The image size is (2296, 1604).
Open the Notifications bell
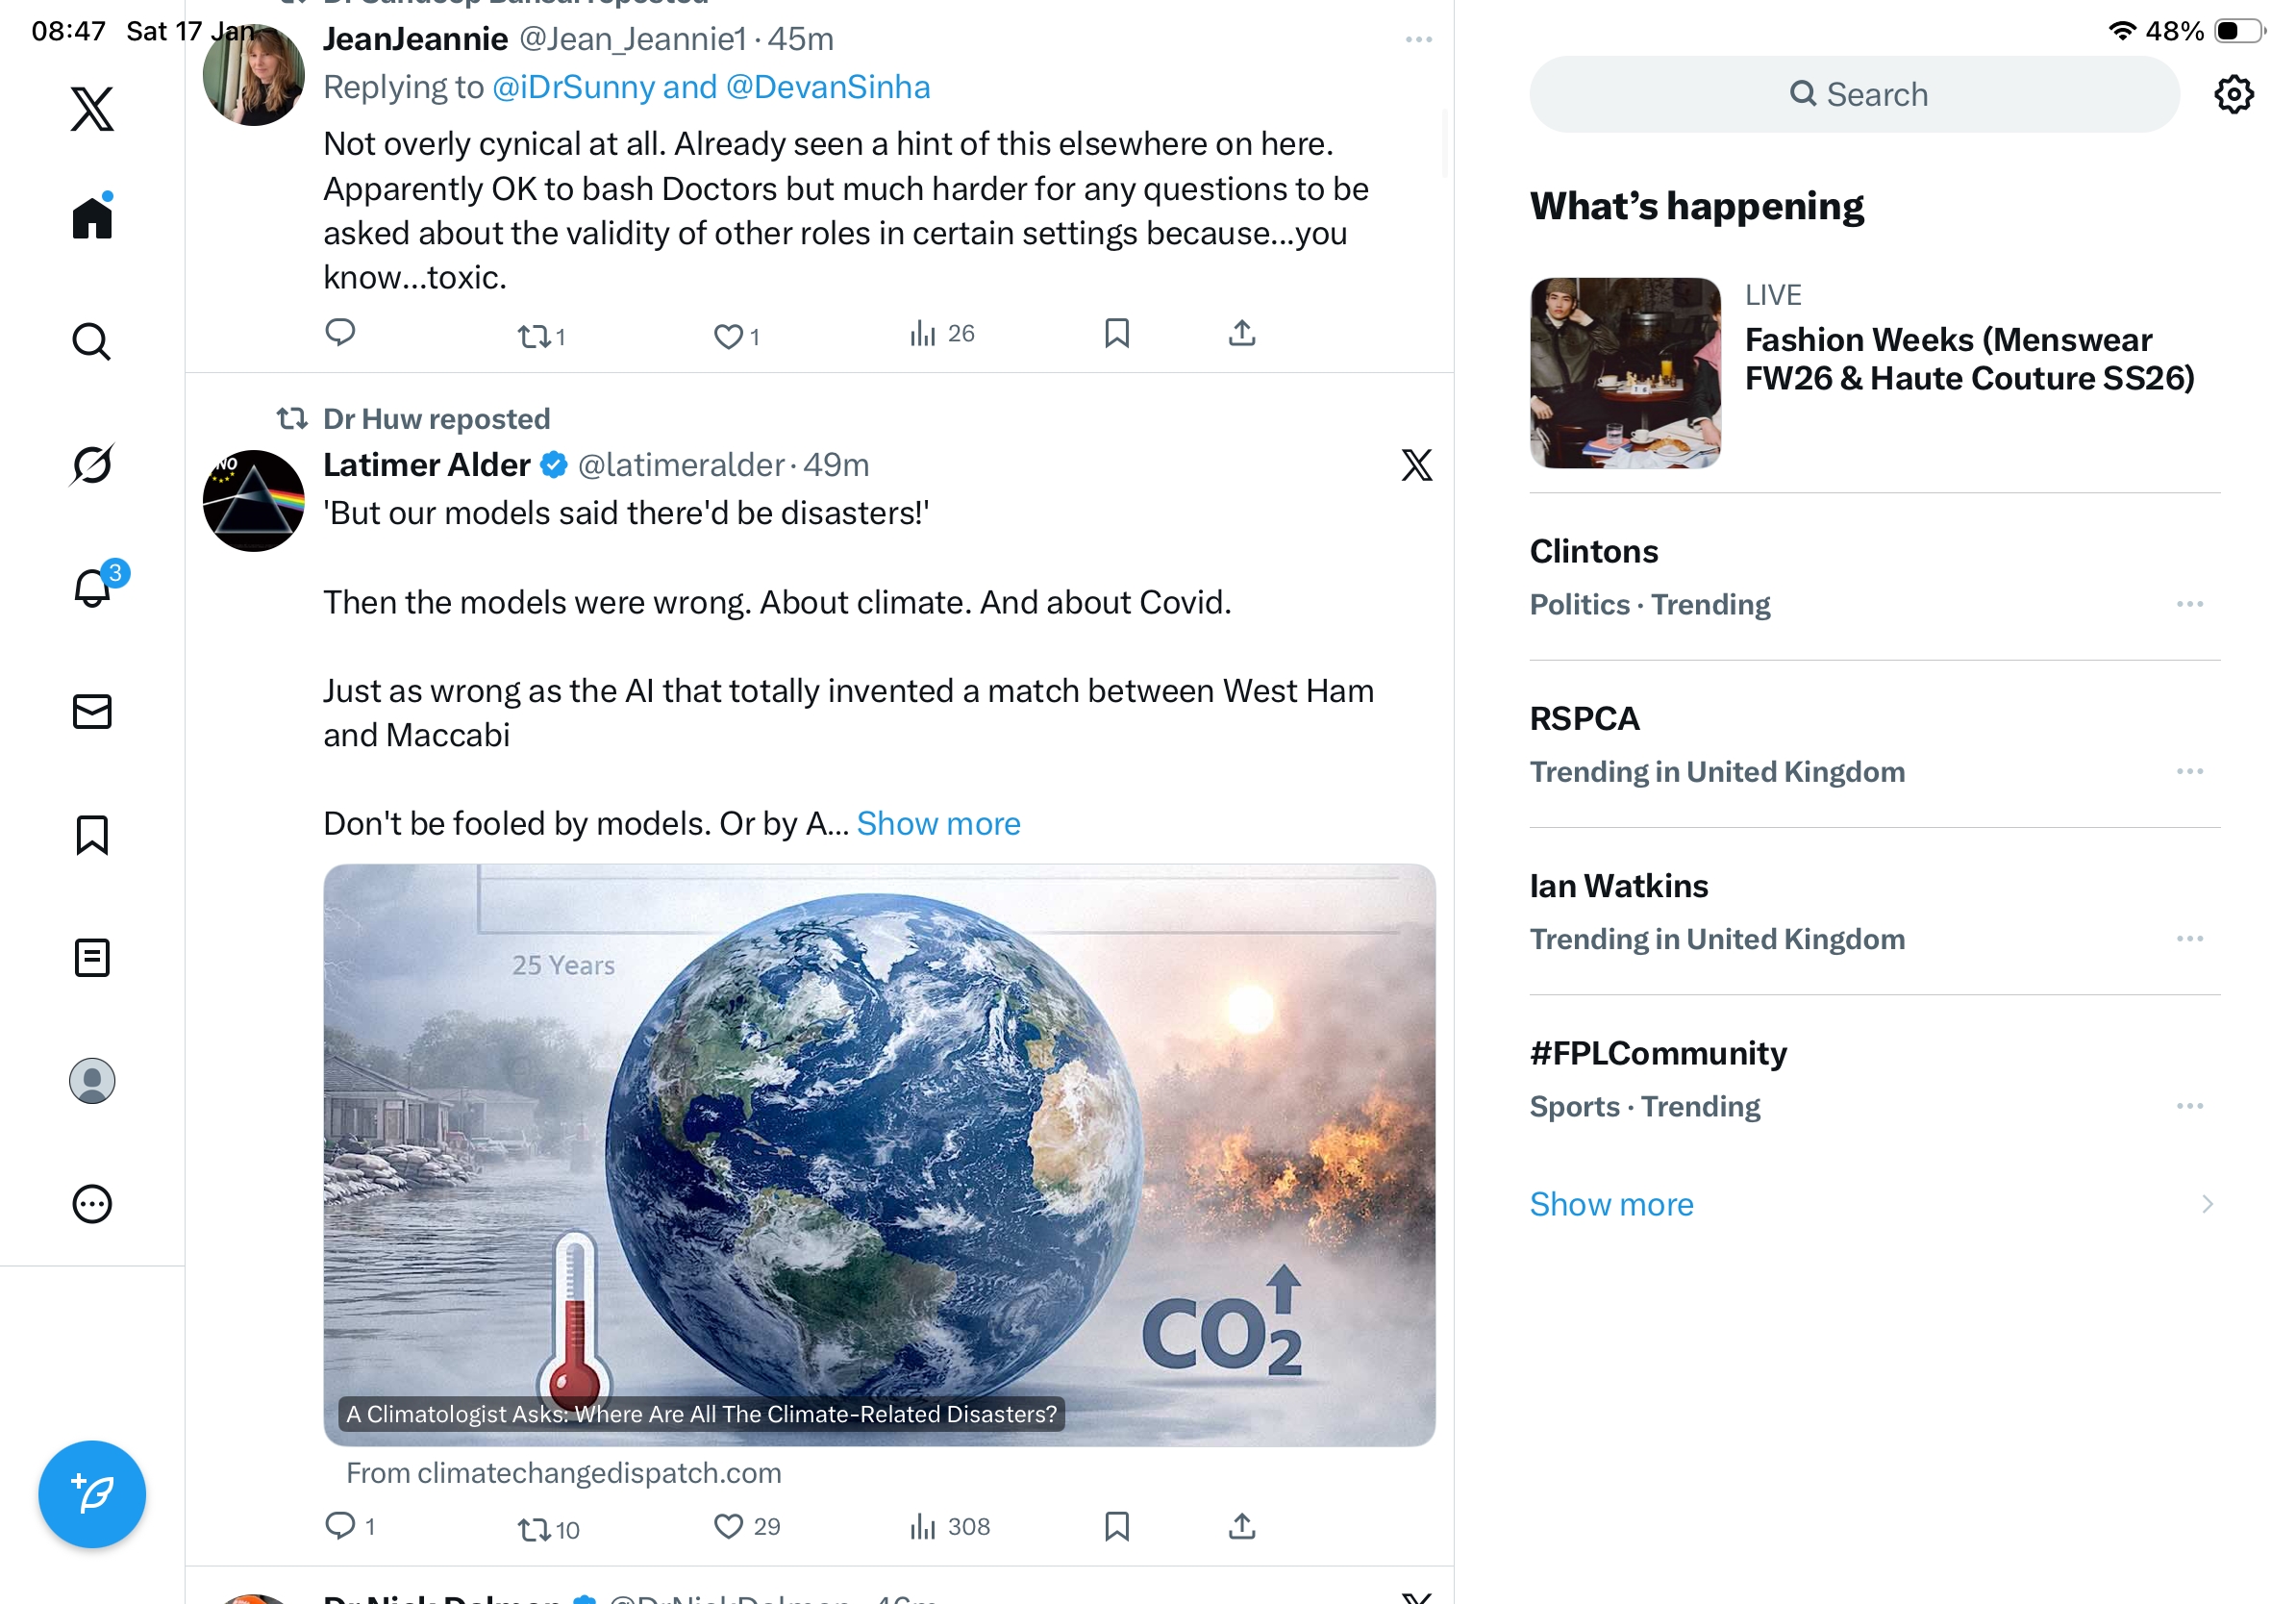92,588
